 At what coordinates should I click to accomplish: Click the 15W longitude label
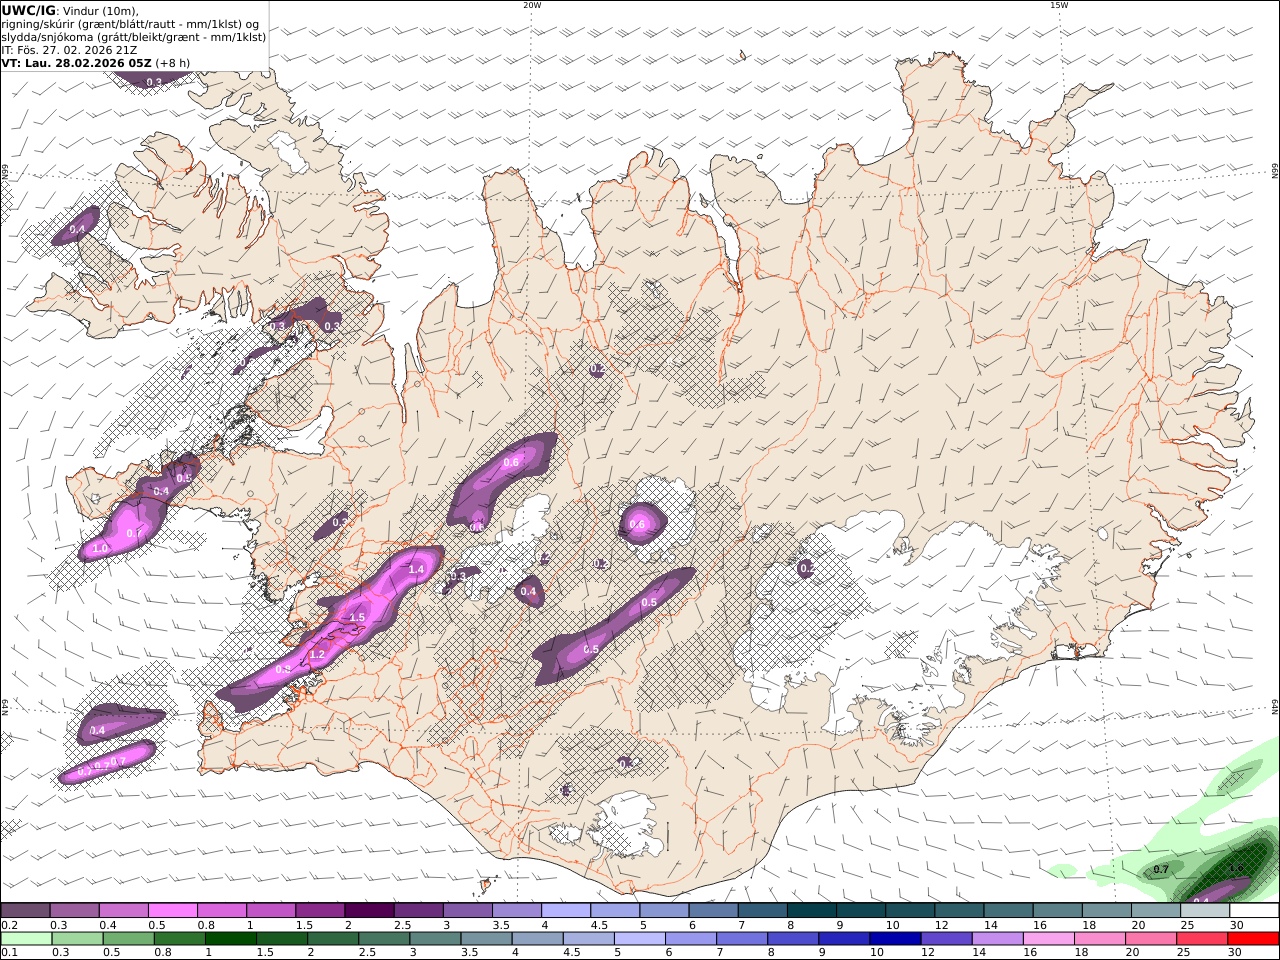coord(1058,5)
